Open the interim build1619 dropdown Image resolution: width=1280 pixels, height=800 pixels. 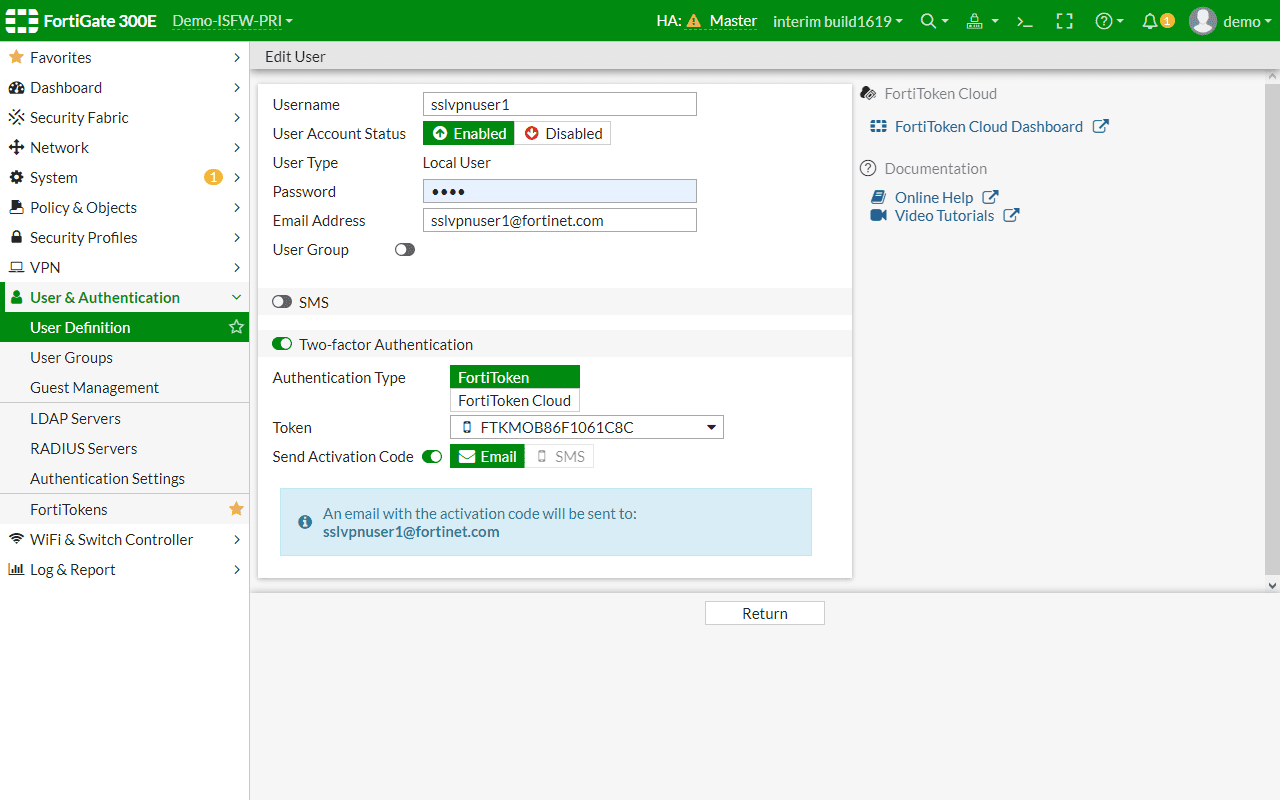point(838,21)
